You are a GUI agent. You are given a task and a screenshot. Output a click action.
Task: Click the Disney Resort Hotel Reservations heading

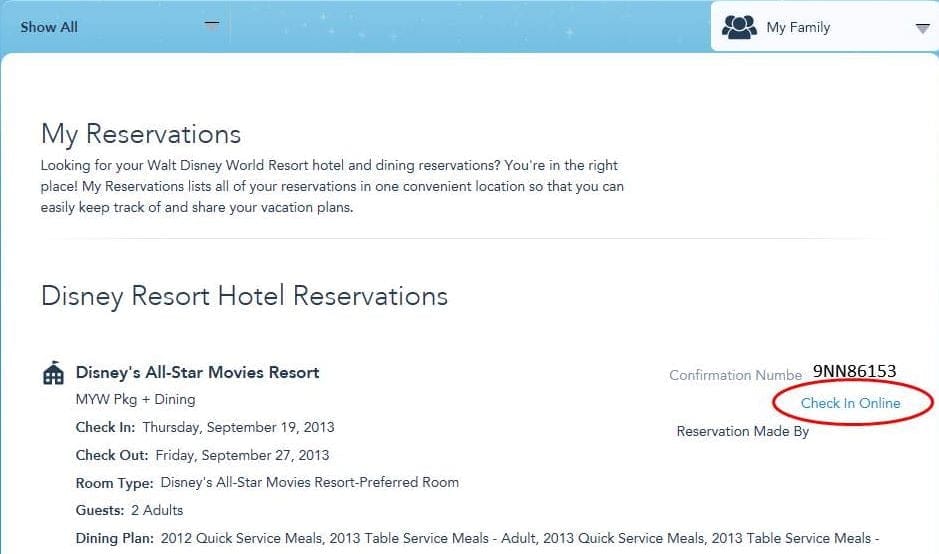tap(244, 296)
